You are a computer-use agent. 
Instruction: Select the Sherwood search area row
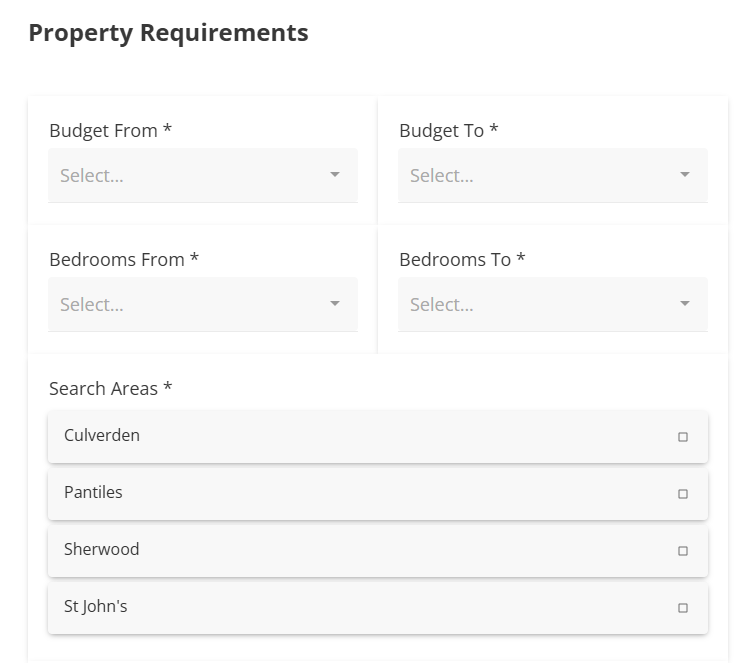(x=350, y=550)
